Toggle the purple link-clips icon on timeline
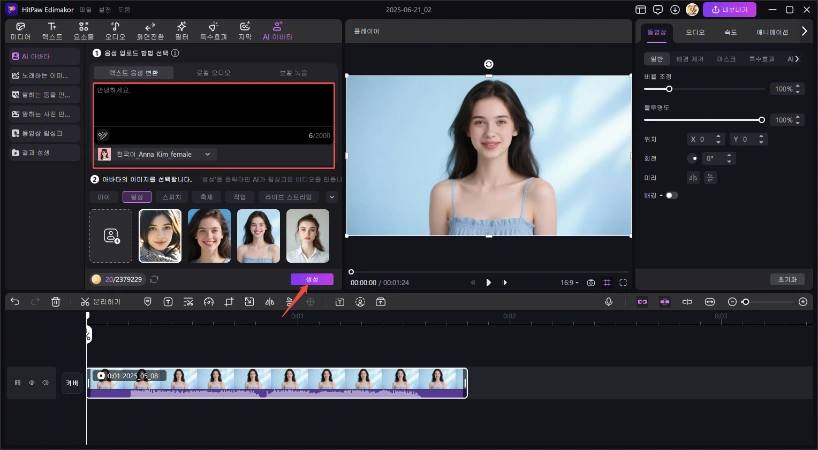This screenshot has width=818, height=450. 642,302
